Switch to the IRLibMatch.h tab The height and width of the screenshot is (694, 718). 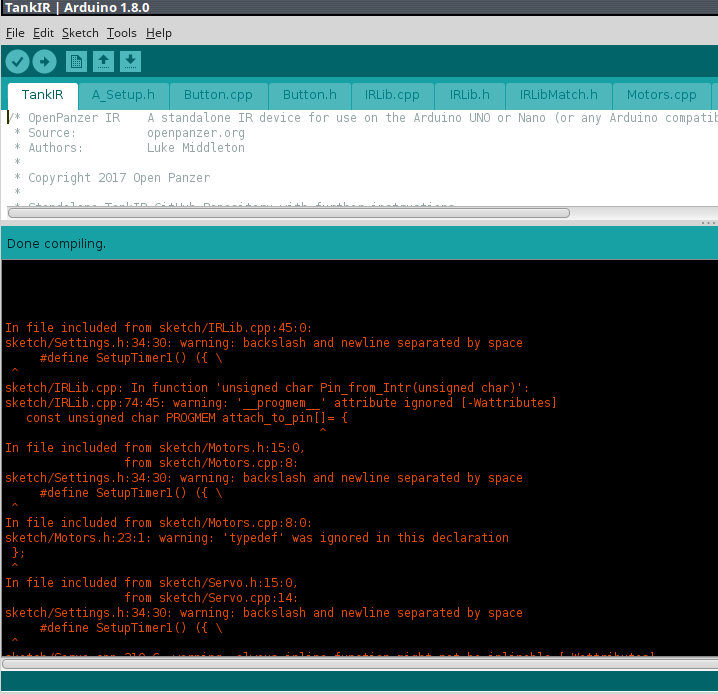pyautogui.click(x=558, y=95)
